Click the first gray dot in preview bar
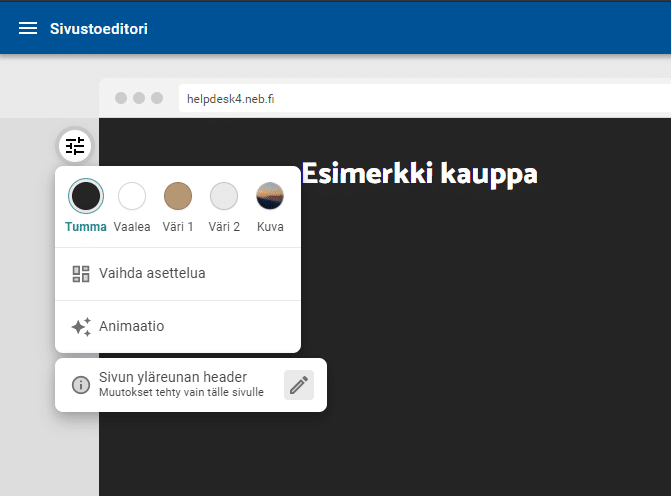Viewport: 671px width, 496px height. pyautogui.click(x=121, y=98)
